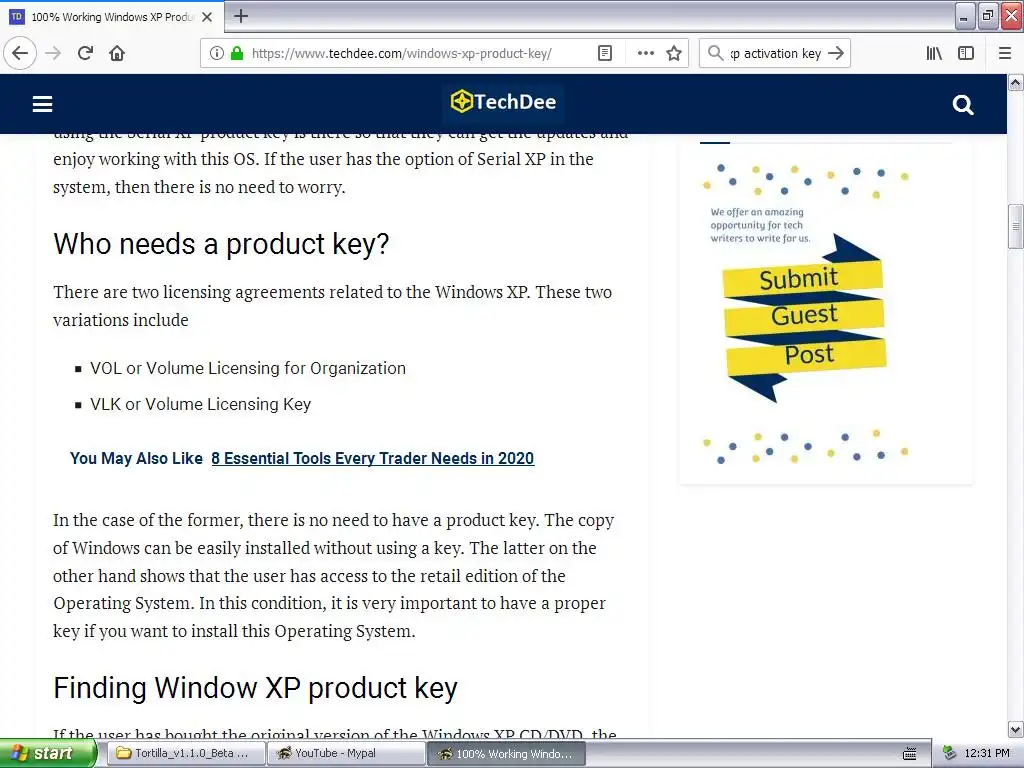Click the search magnifier in search box
1024x768 pixels.
[x=715, y=53]
